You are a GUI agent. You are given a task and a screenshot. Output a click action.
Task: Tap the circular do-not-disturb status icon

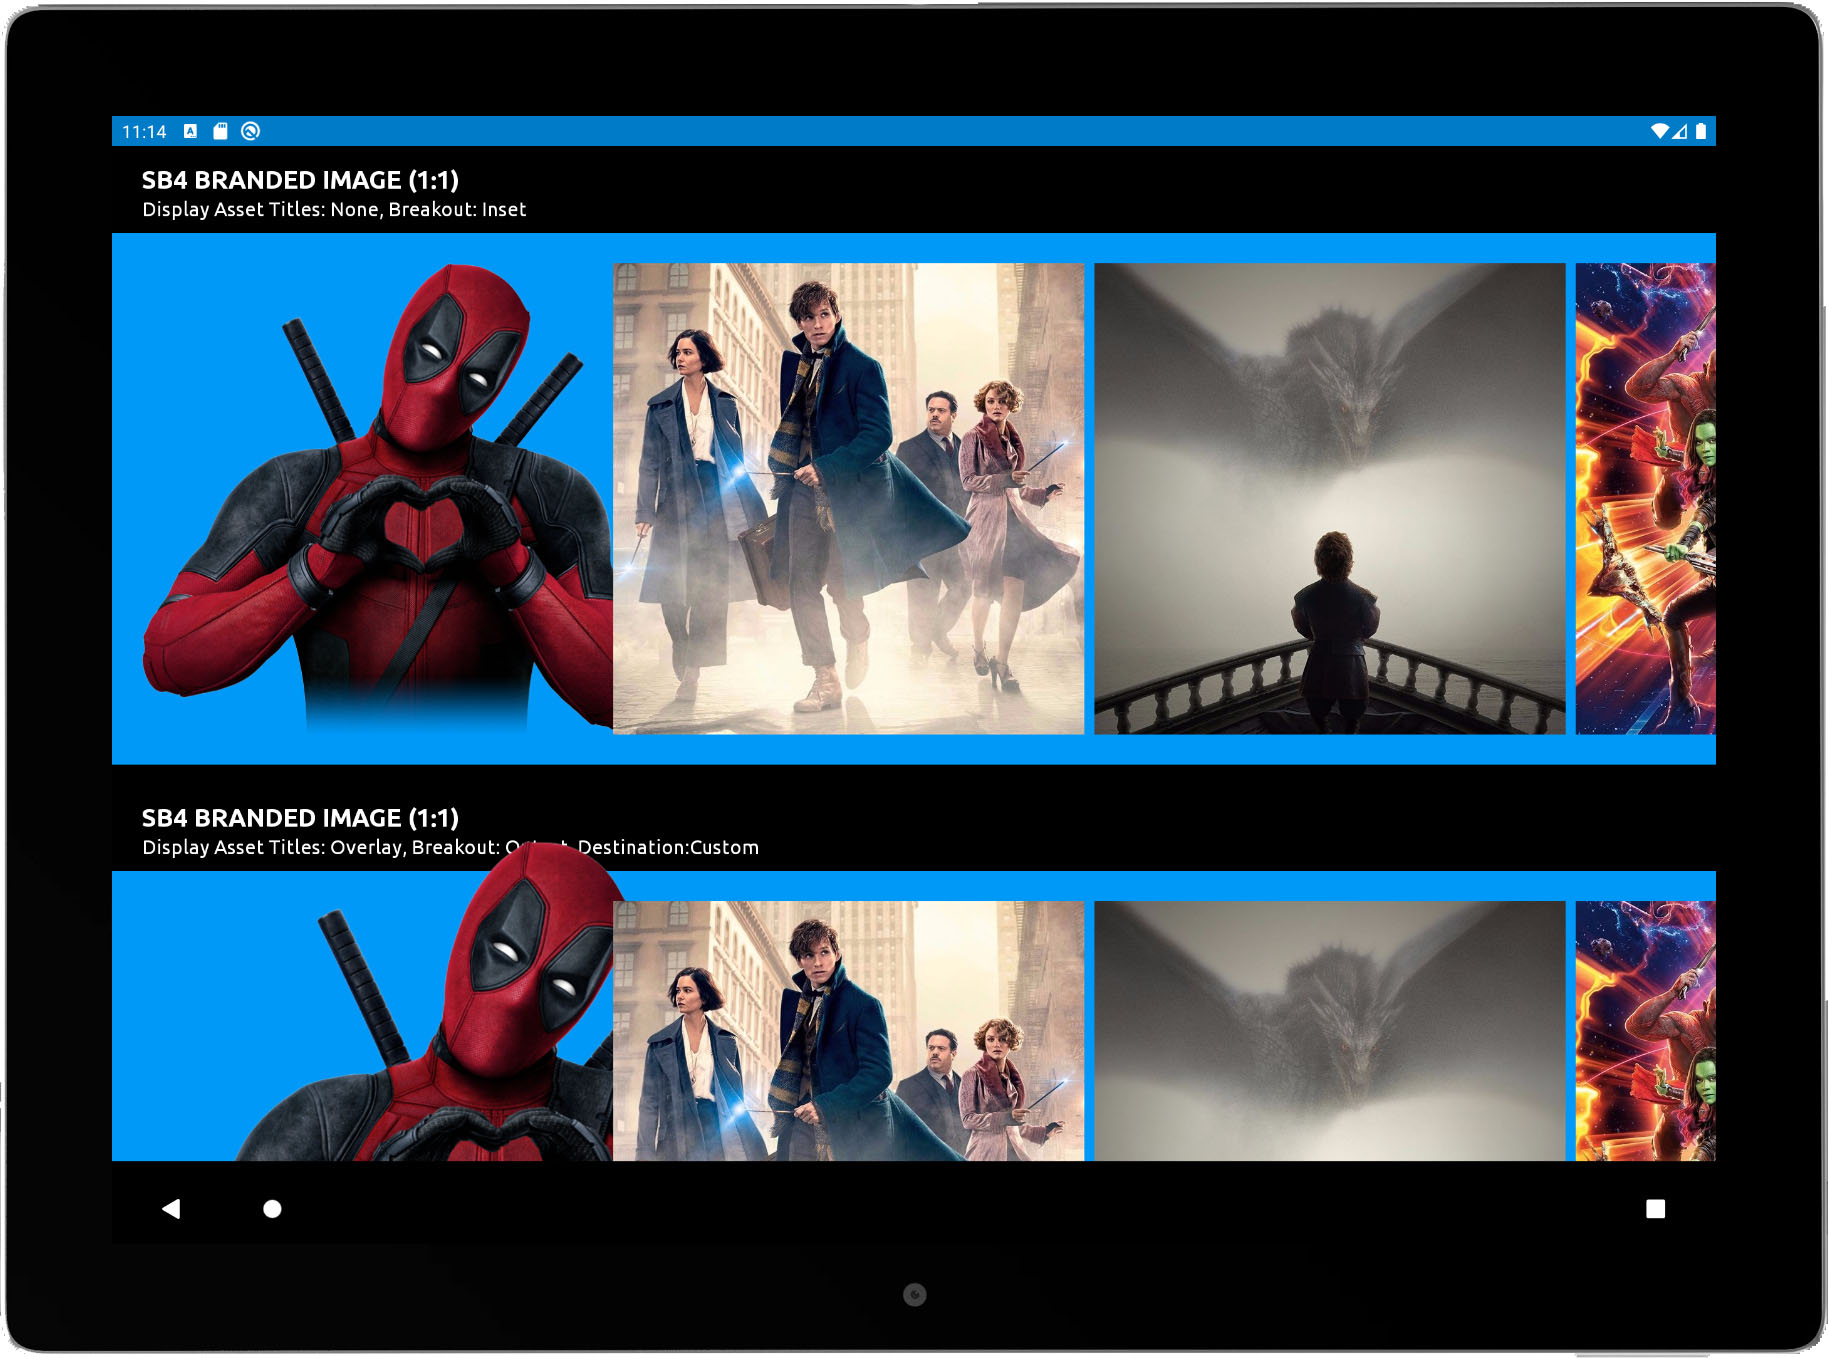(x=251, y=131)
